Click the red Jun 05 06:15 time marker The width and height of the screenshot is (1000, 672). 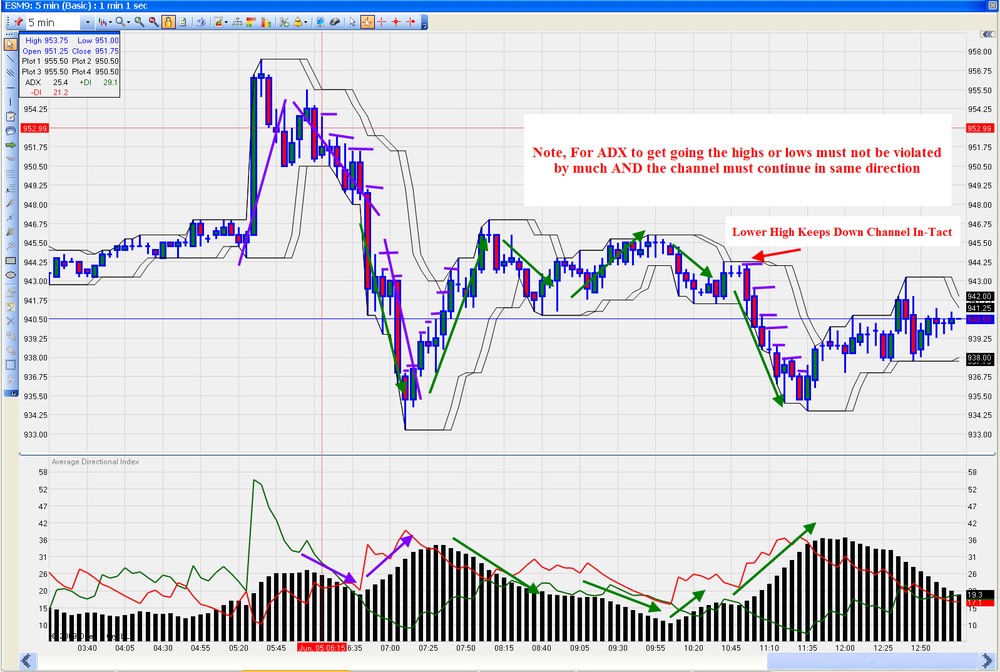click(x=322, y=648)
